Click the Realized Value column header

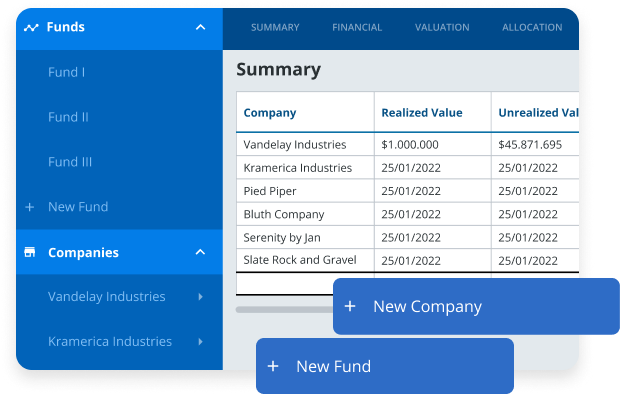point(433,112)
